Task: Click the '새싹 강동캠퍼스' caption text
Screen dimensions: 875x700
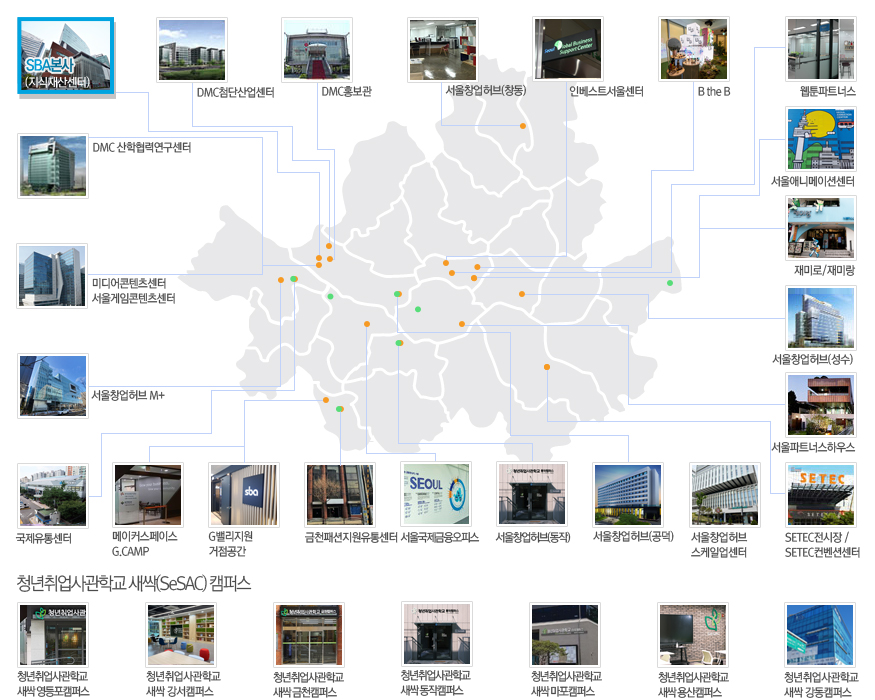Action: click(816, 692)
